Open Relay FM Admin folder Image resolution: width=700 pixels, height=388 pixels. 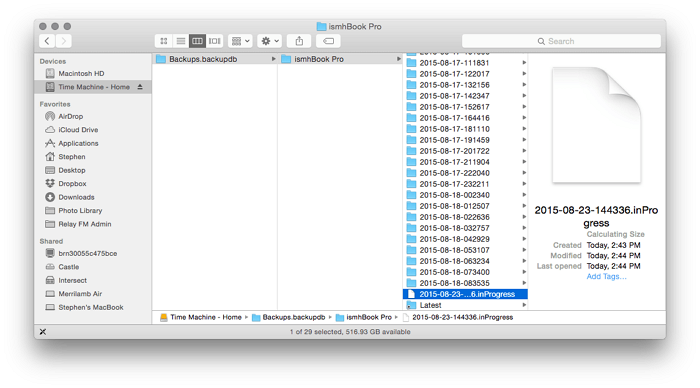(93, 224)
